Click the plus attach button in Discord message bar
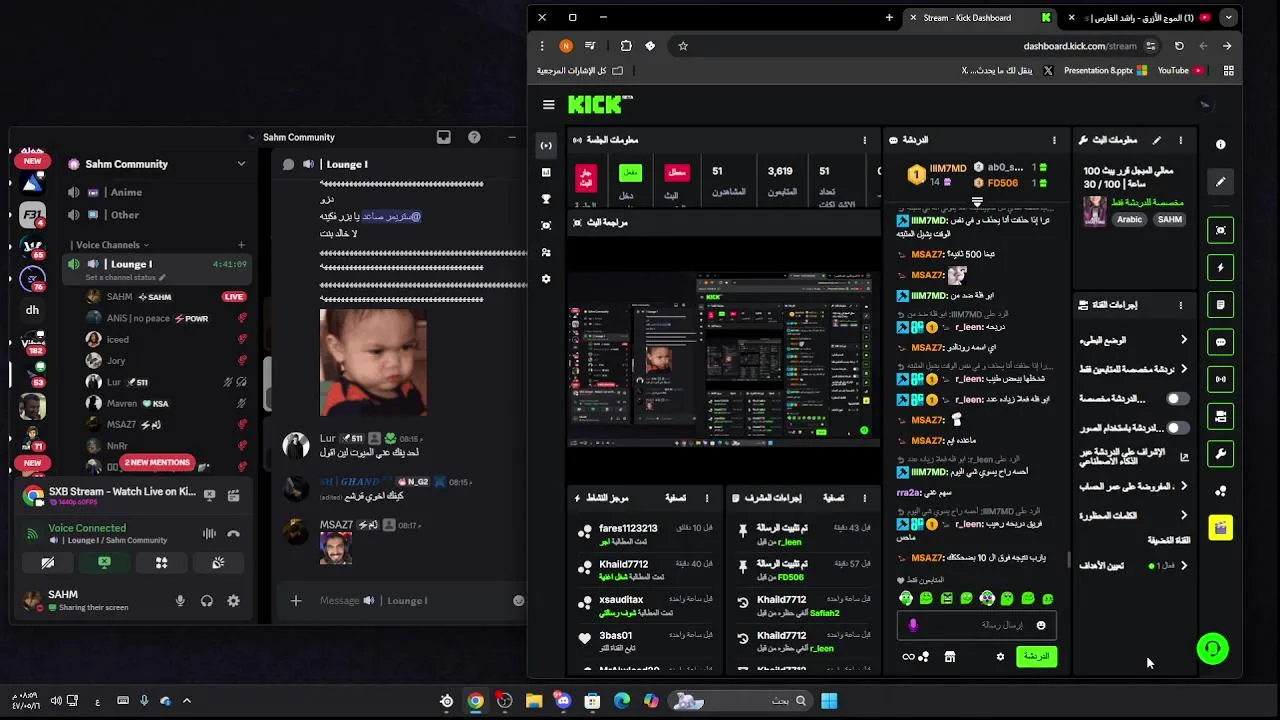The image size is (1280, 720). click(295, 600)
